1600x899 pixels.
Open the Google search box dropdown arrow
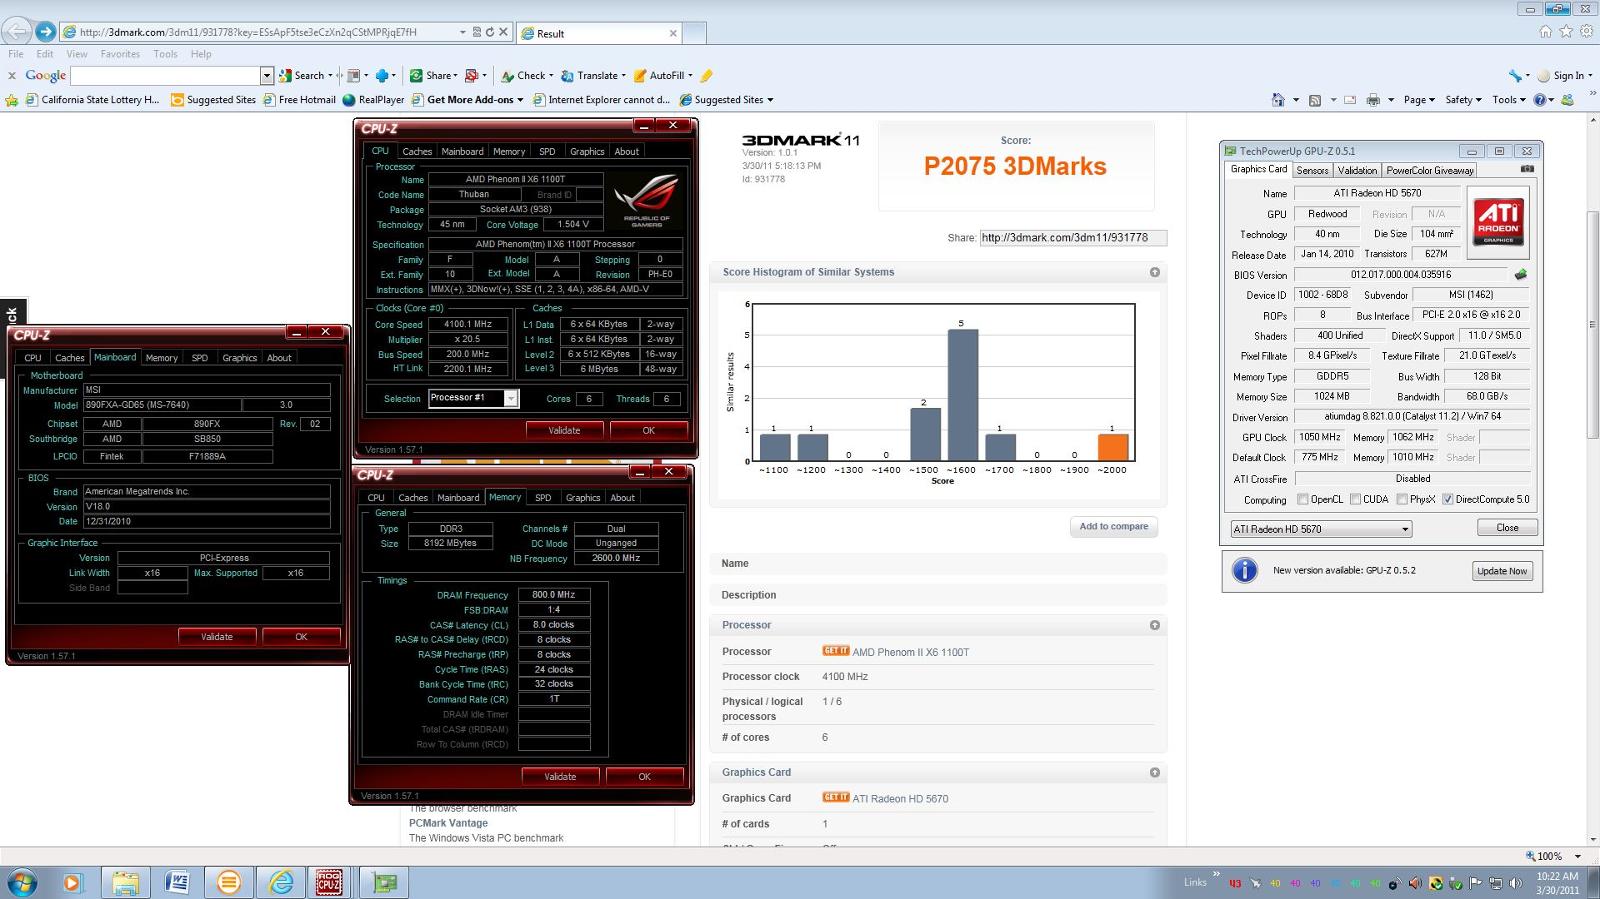pos(267,75)
